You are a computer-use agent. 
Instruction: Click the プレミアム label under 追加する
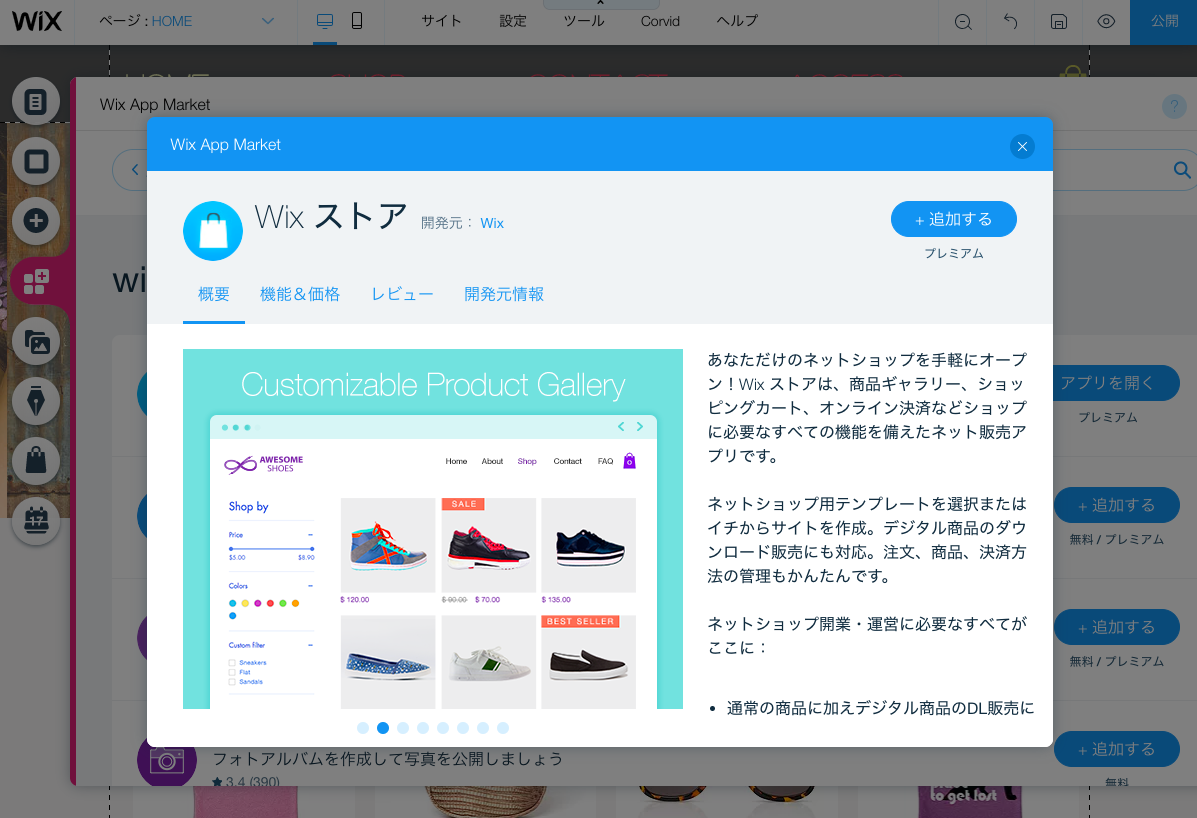click(x=953, y=253)
